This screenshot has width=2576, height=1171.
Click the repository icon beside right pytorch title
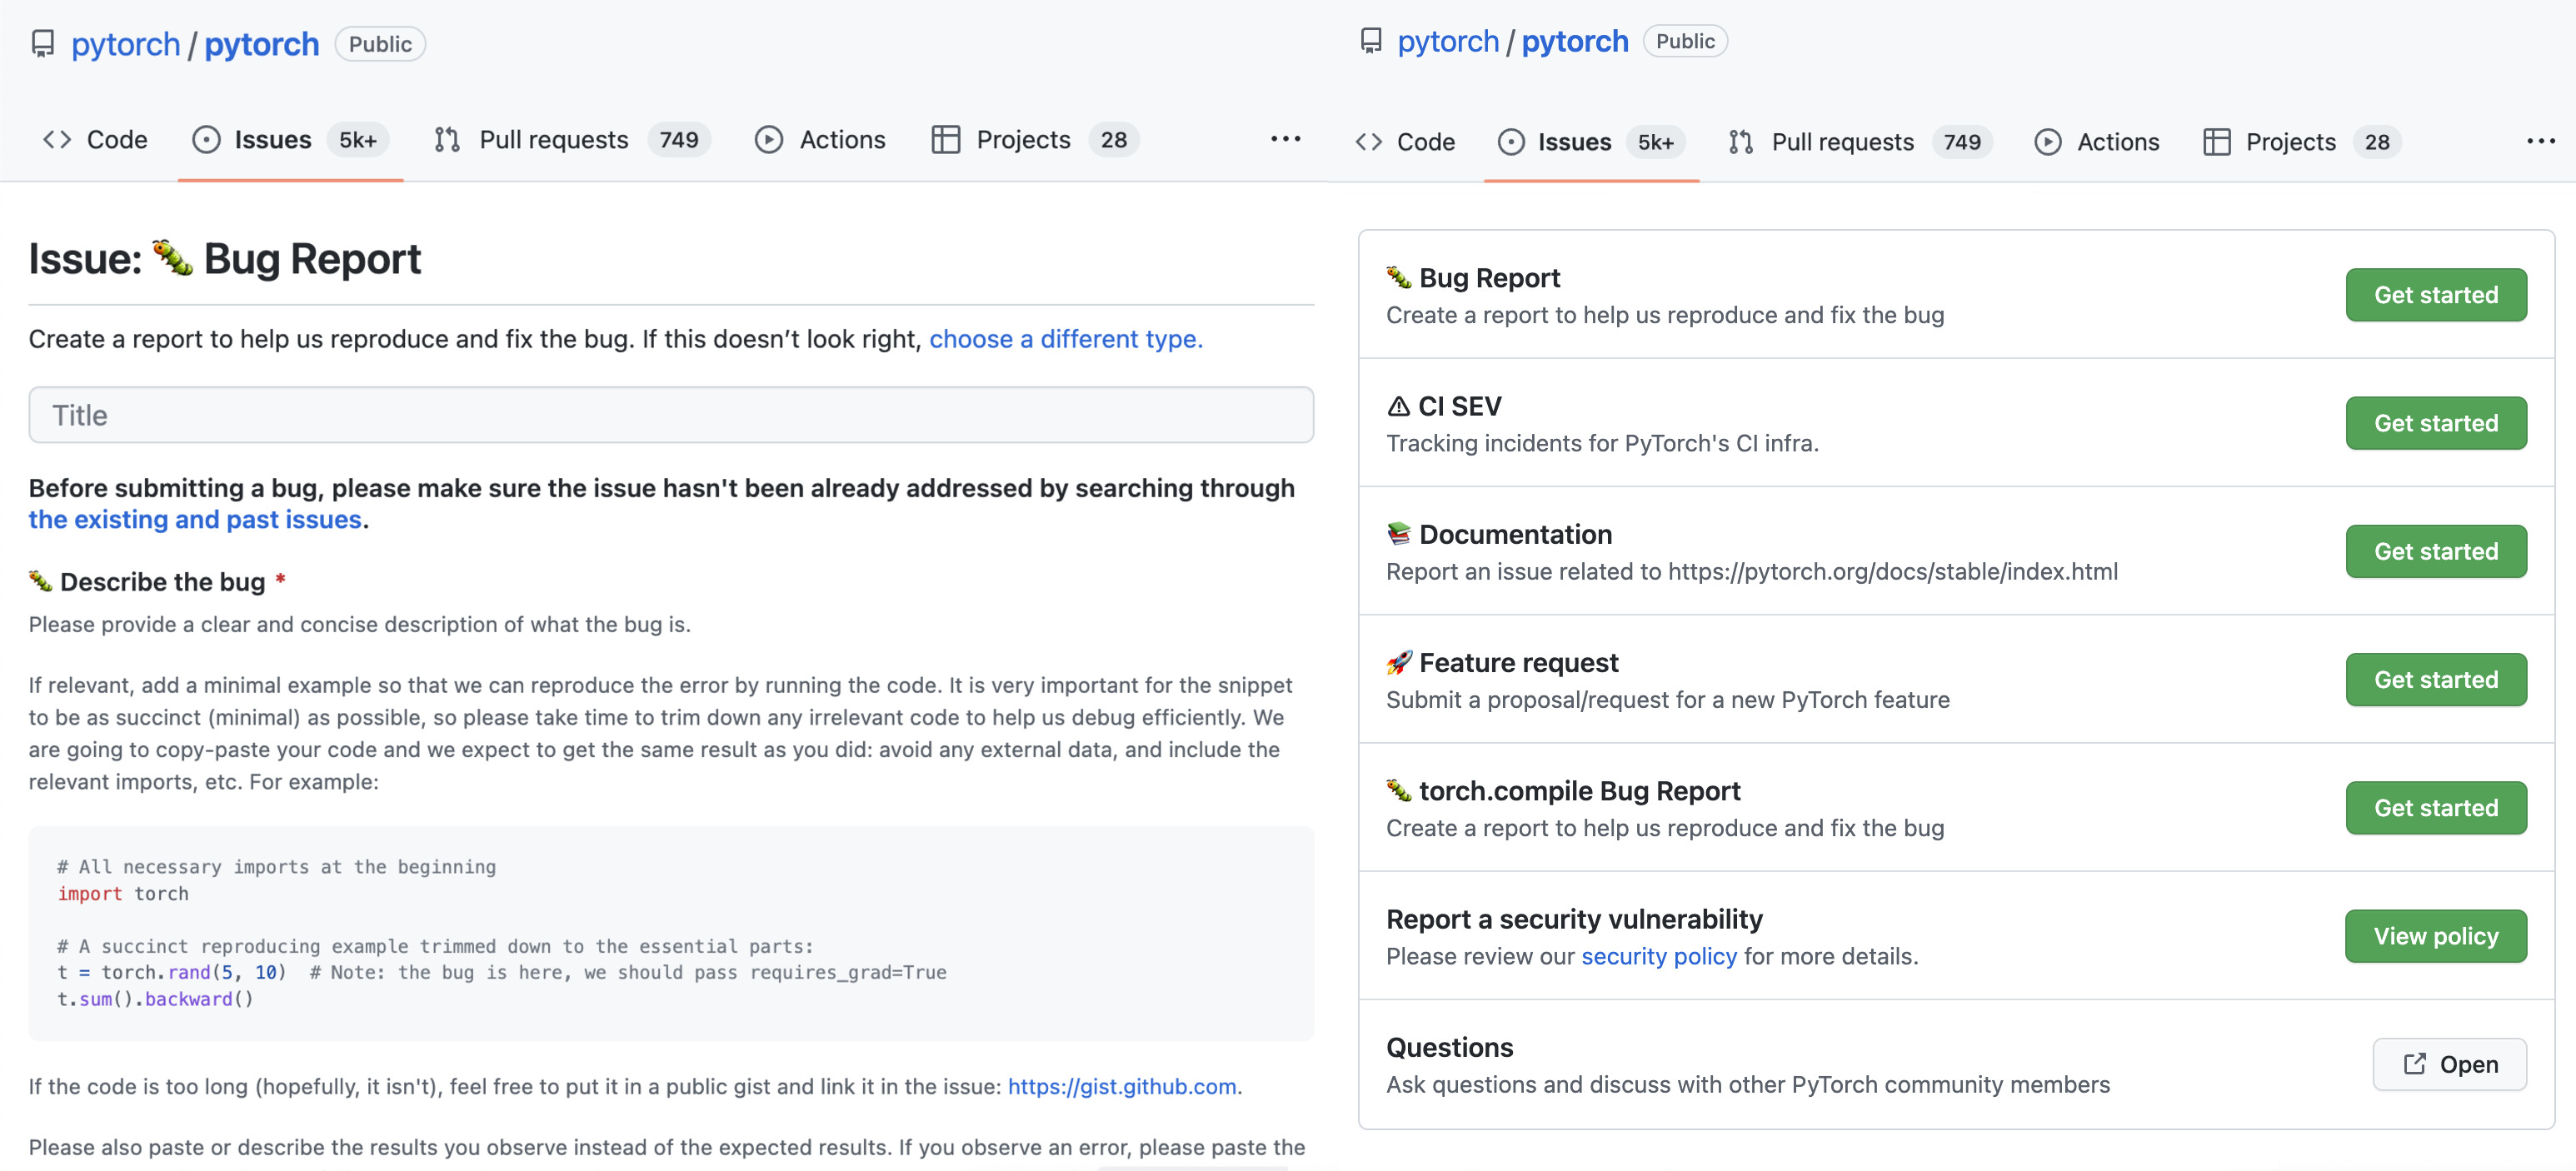click(x=1371, y=41)
